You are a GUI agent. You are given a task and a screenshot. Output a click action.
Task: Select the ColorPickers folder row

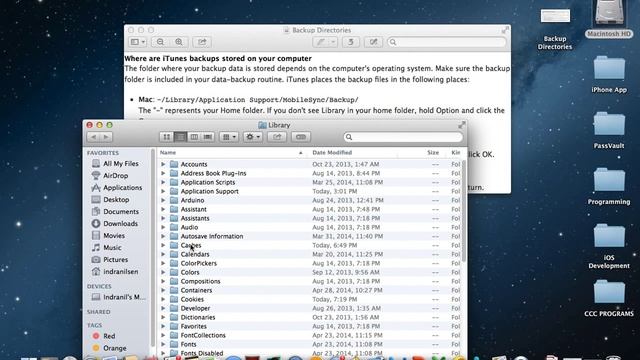[x=310, y=263]
